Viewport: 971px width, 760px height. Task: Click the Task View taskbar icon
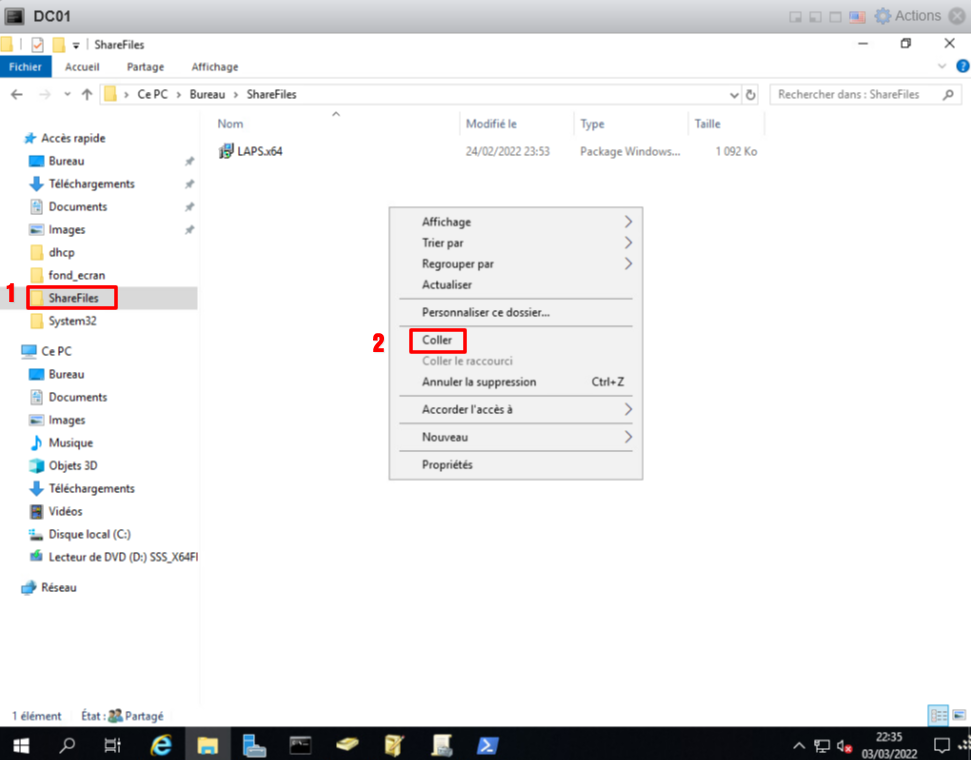pos(113,745)
